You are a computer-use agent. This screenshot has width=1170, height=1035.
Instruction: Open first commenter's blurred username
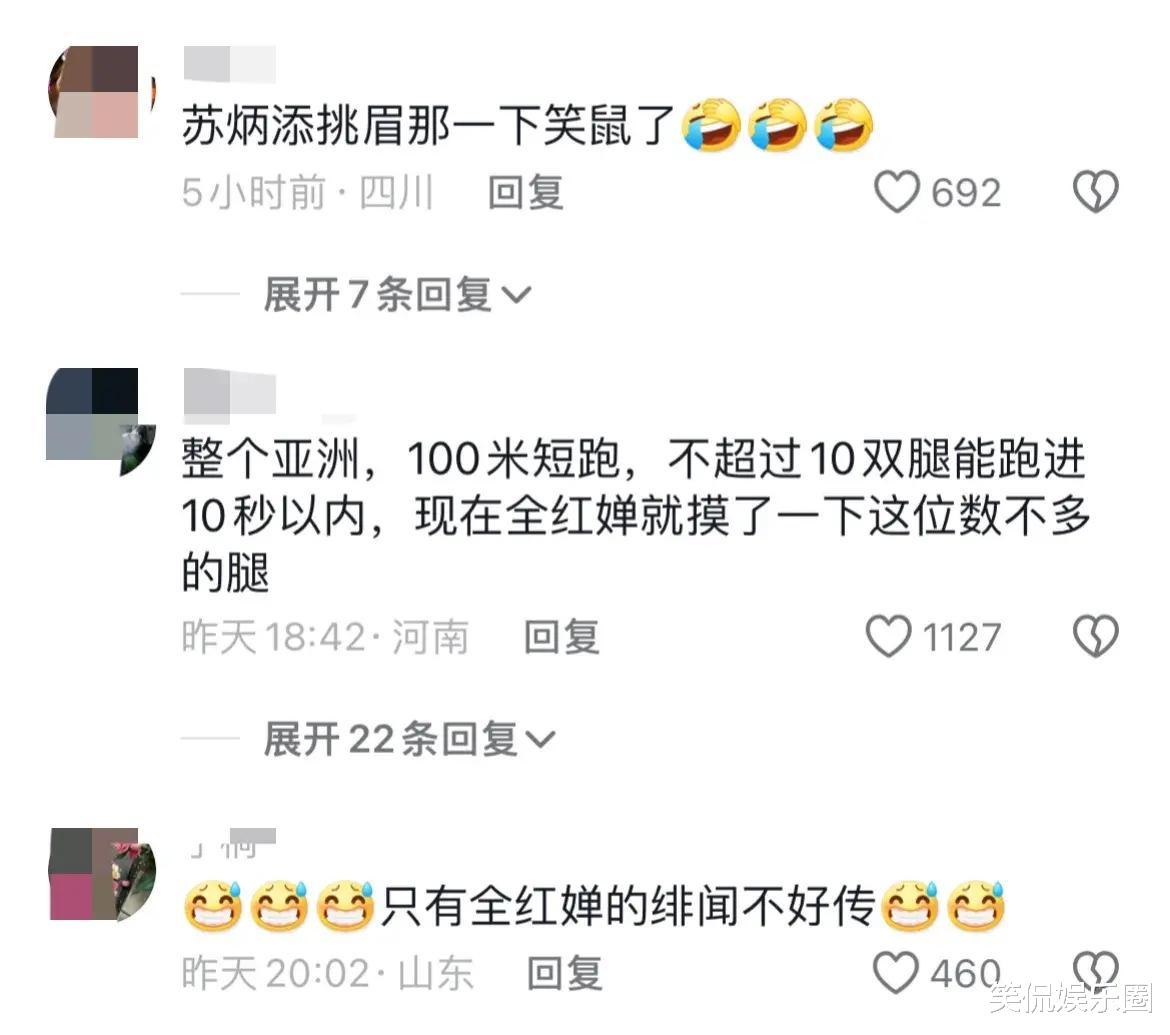click(x=230, y=63)
